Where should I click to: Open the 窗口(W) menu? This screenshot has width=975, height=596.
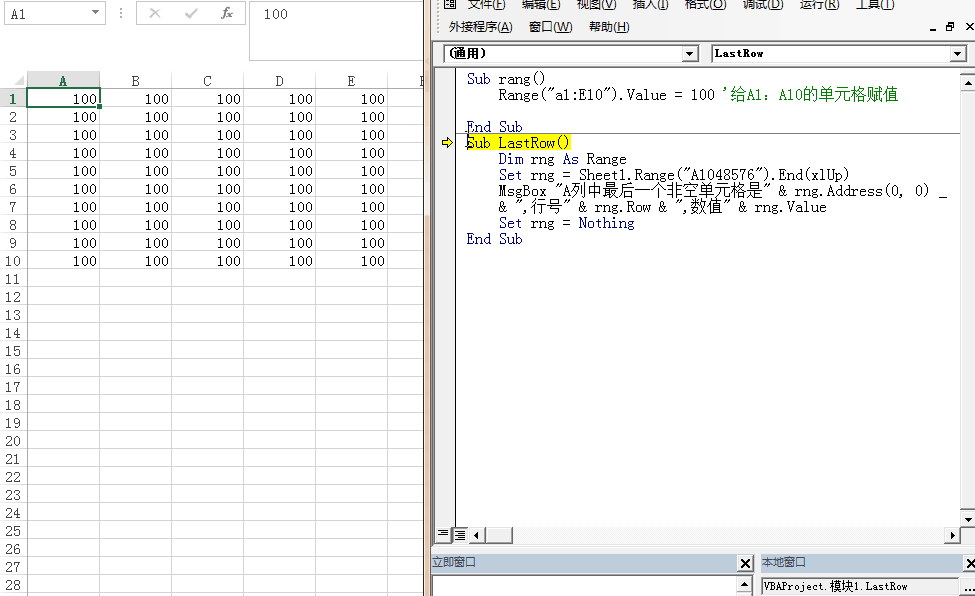coord(550,27)
